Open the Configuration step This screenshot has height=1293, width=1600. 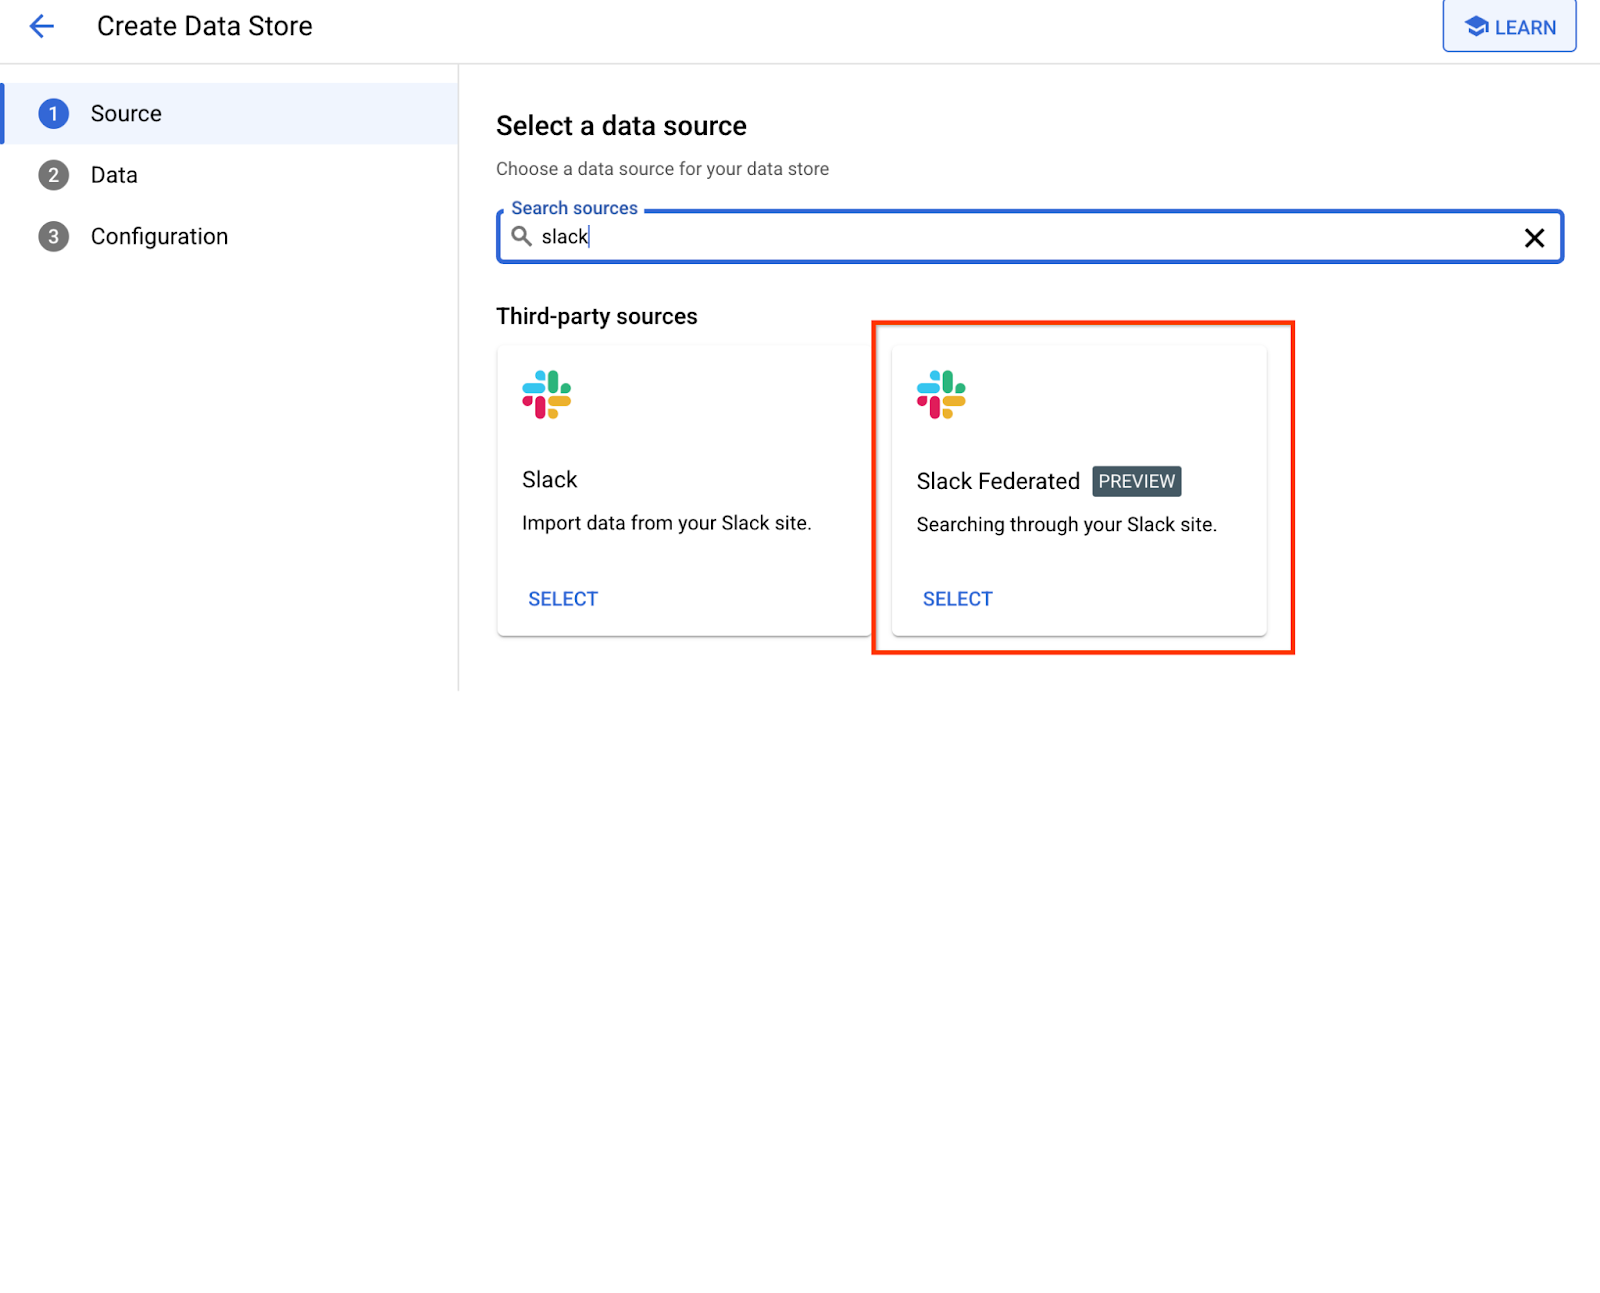coord(230,237)
